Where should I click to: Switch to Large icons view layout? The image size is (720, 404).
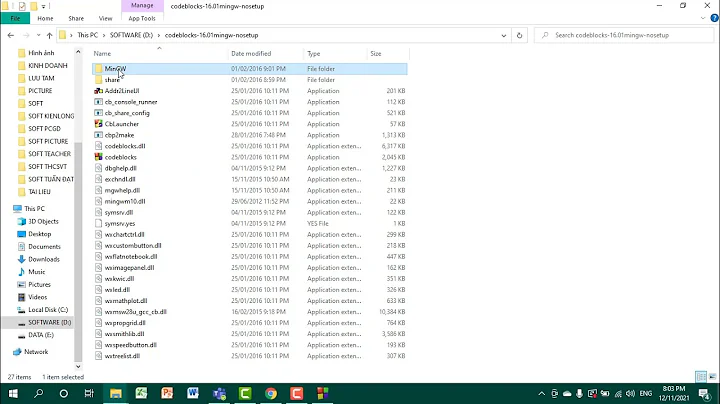click(x=713, y=377)
